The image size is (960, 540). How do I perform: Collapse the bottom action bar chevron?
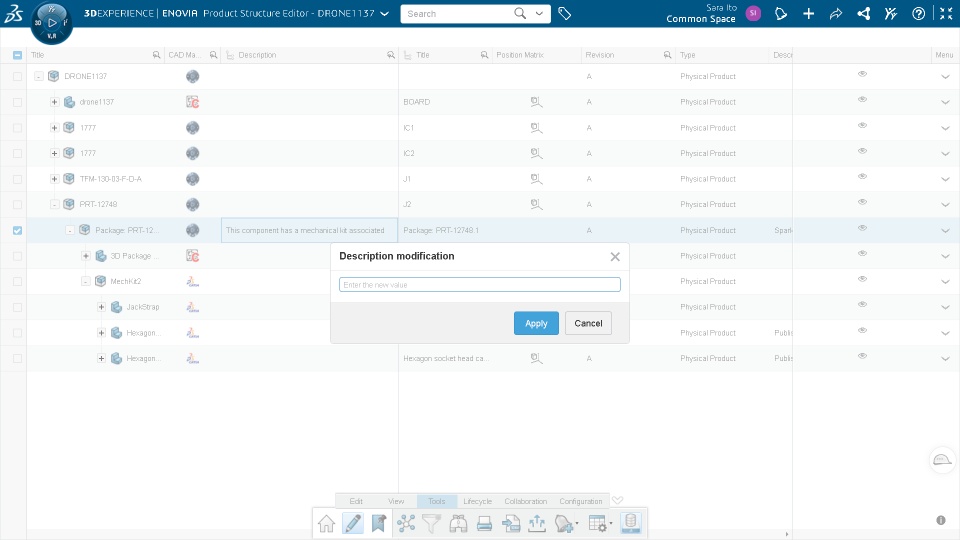[618, 500]
